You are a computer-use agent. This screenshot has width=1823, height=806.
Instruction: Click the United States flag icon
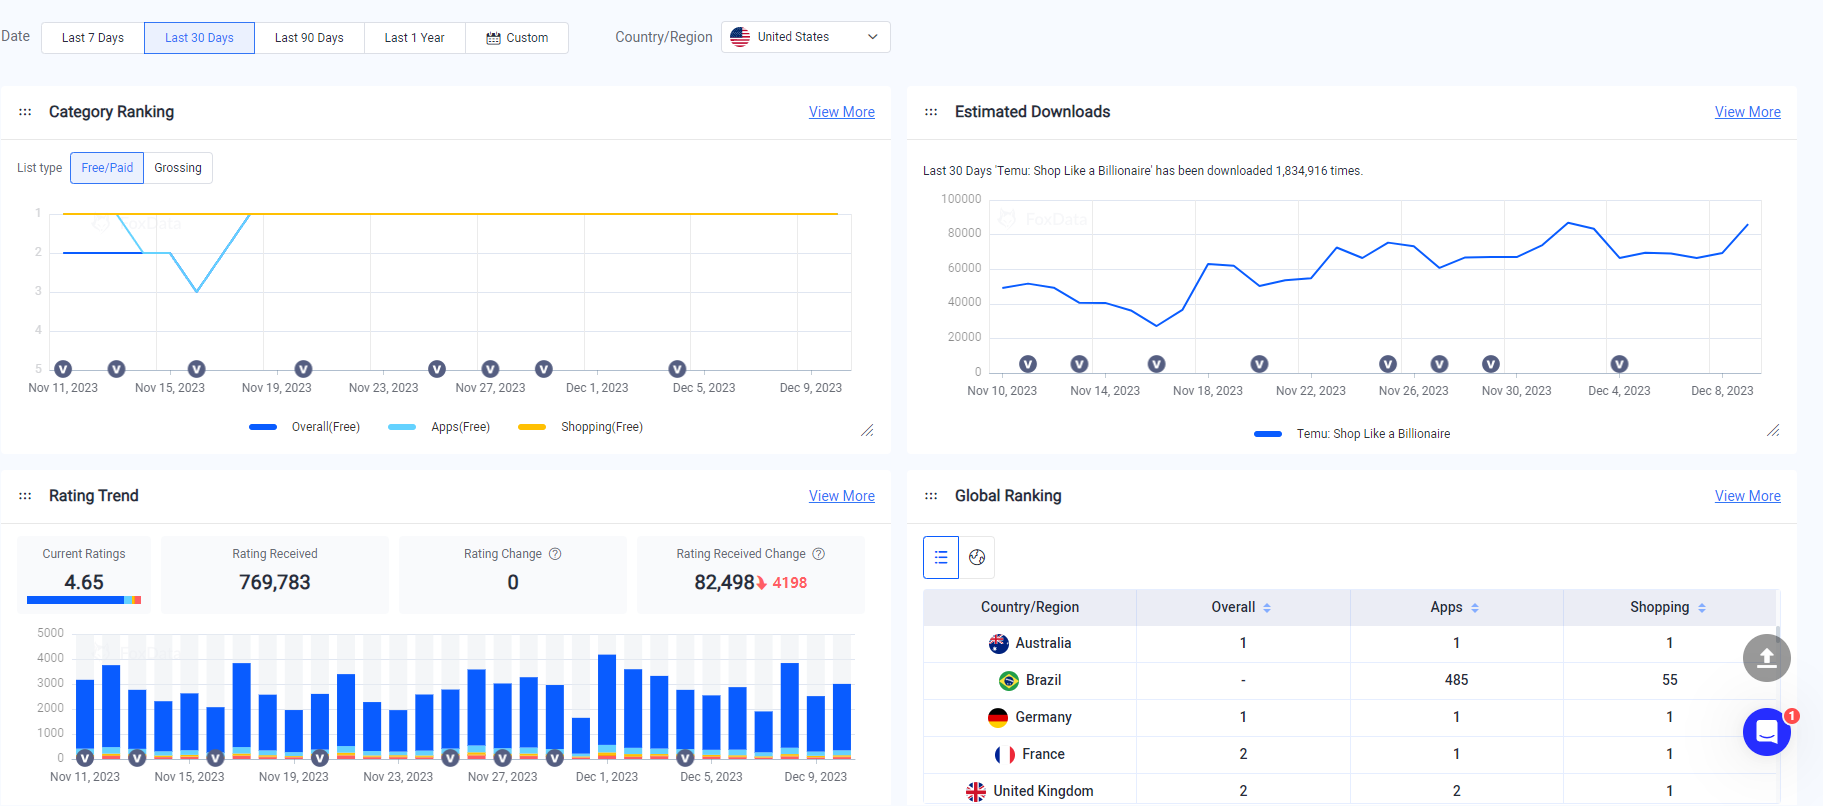click(x=740, y=37)
